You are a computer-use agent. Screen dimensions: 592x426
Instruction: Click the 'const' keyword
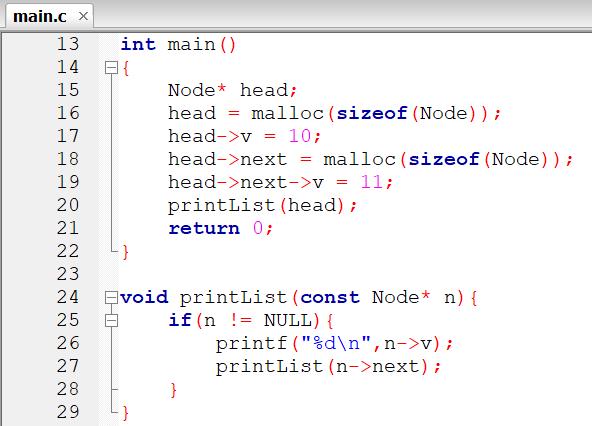[330, 298]
